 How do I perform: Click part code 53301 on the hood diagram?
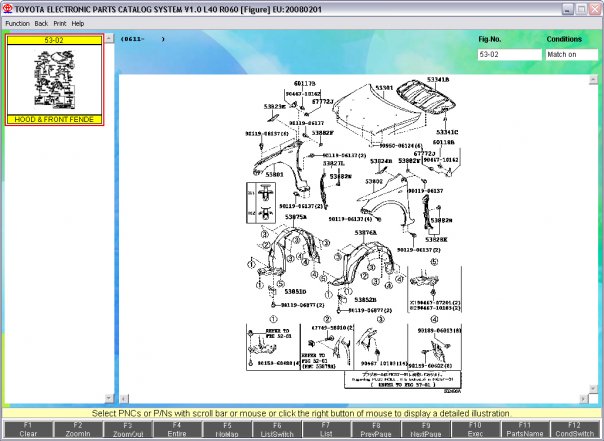tap(384, 88)
